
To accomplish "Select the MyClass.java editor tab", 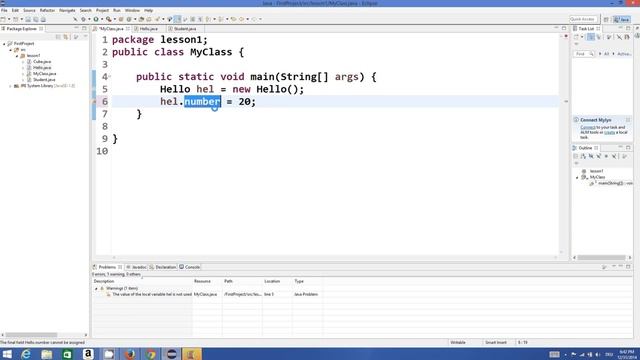I will pyautogui.click(x=111, y=29).
